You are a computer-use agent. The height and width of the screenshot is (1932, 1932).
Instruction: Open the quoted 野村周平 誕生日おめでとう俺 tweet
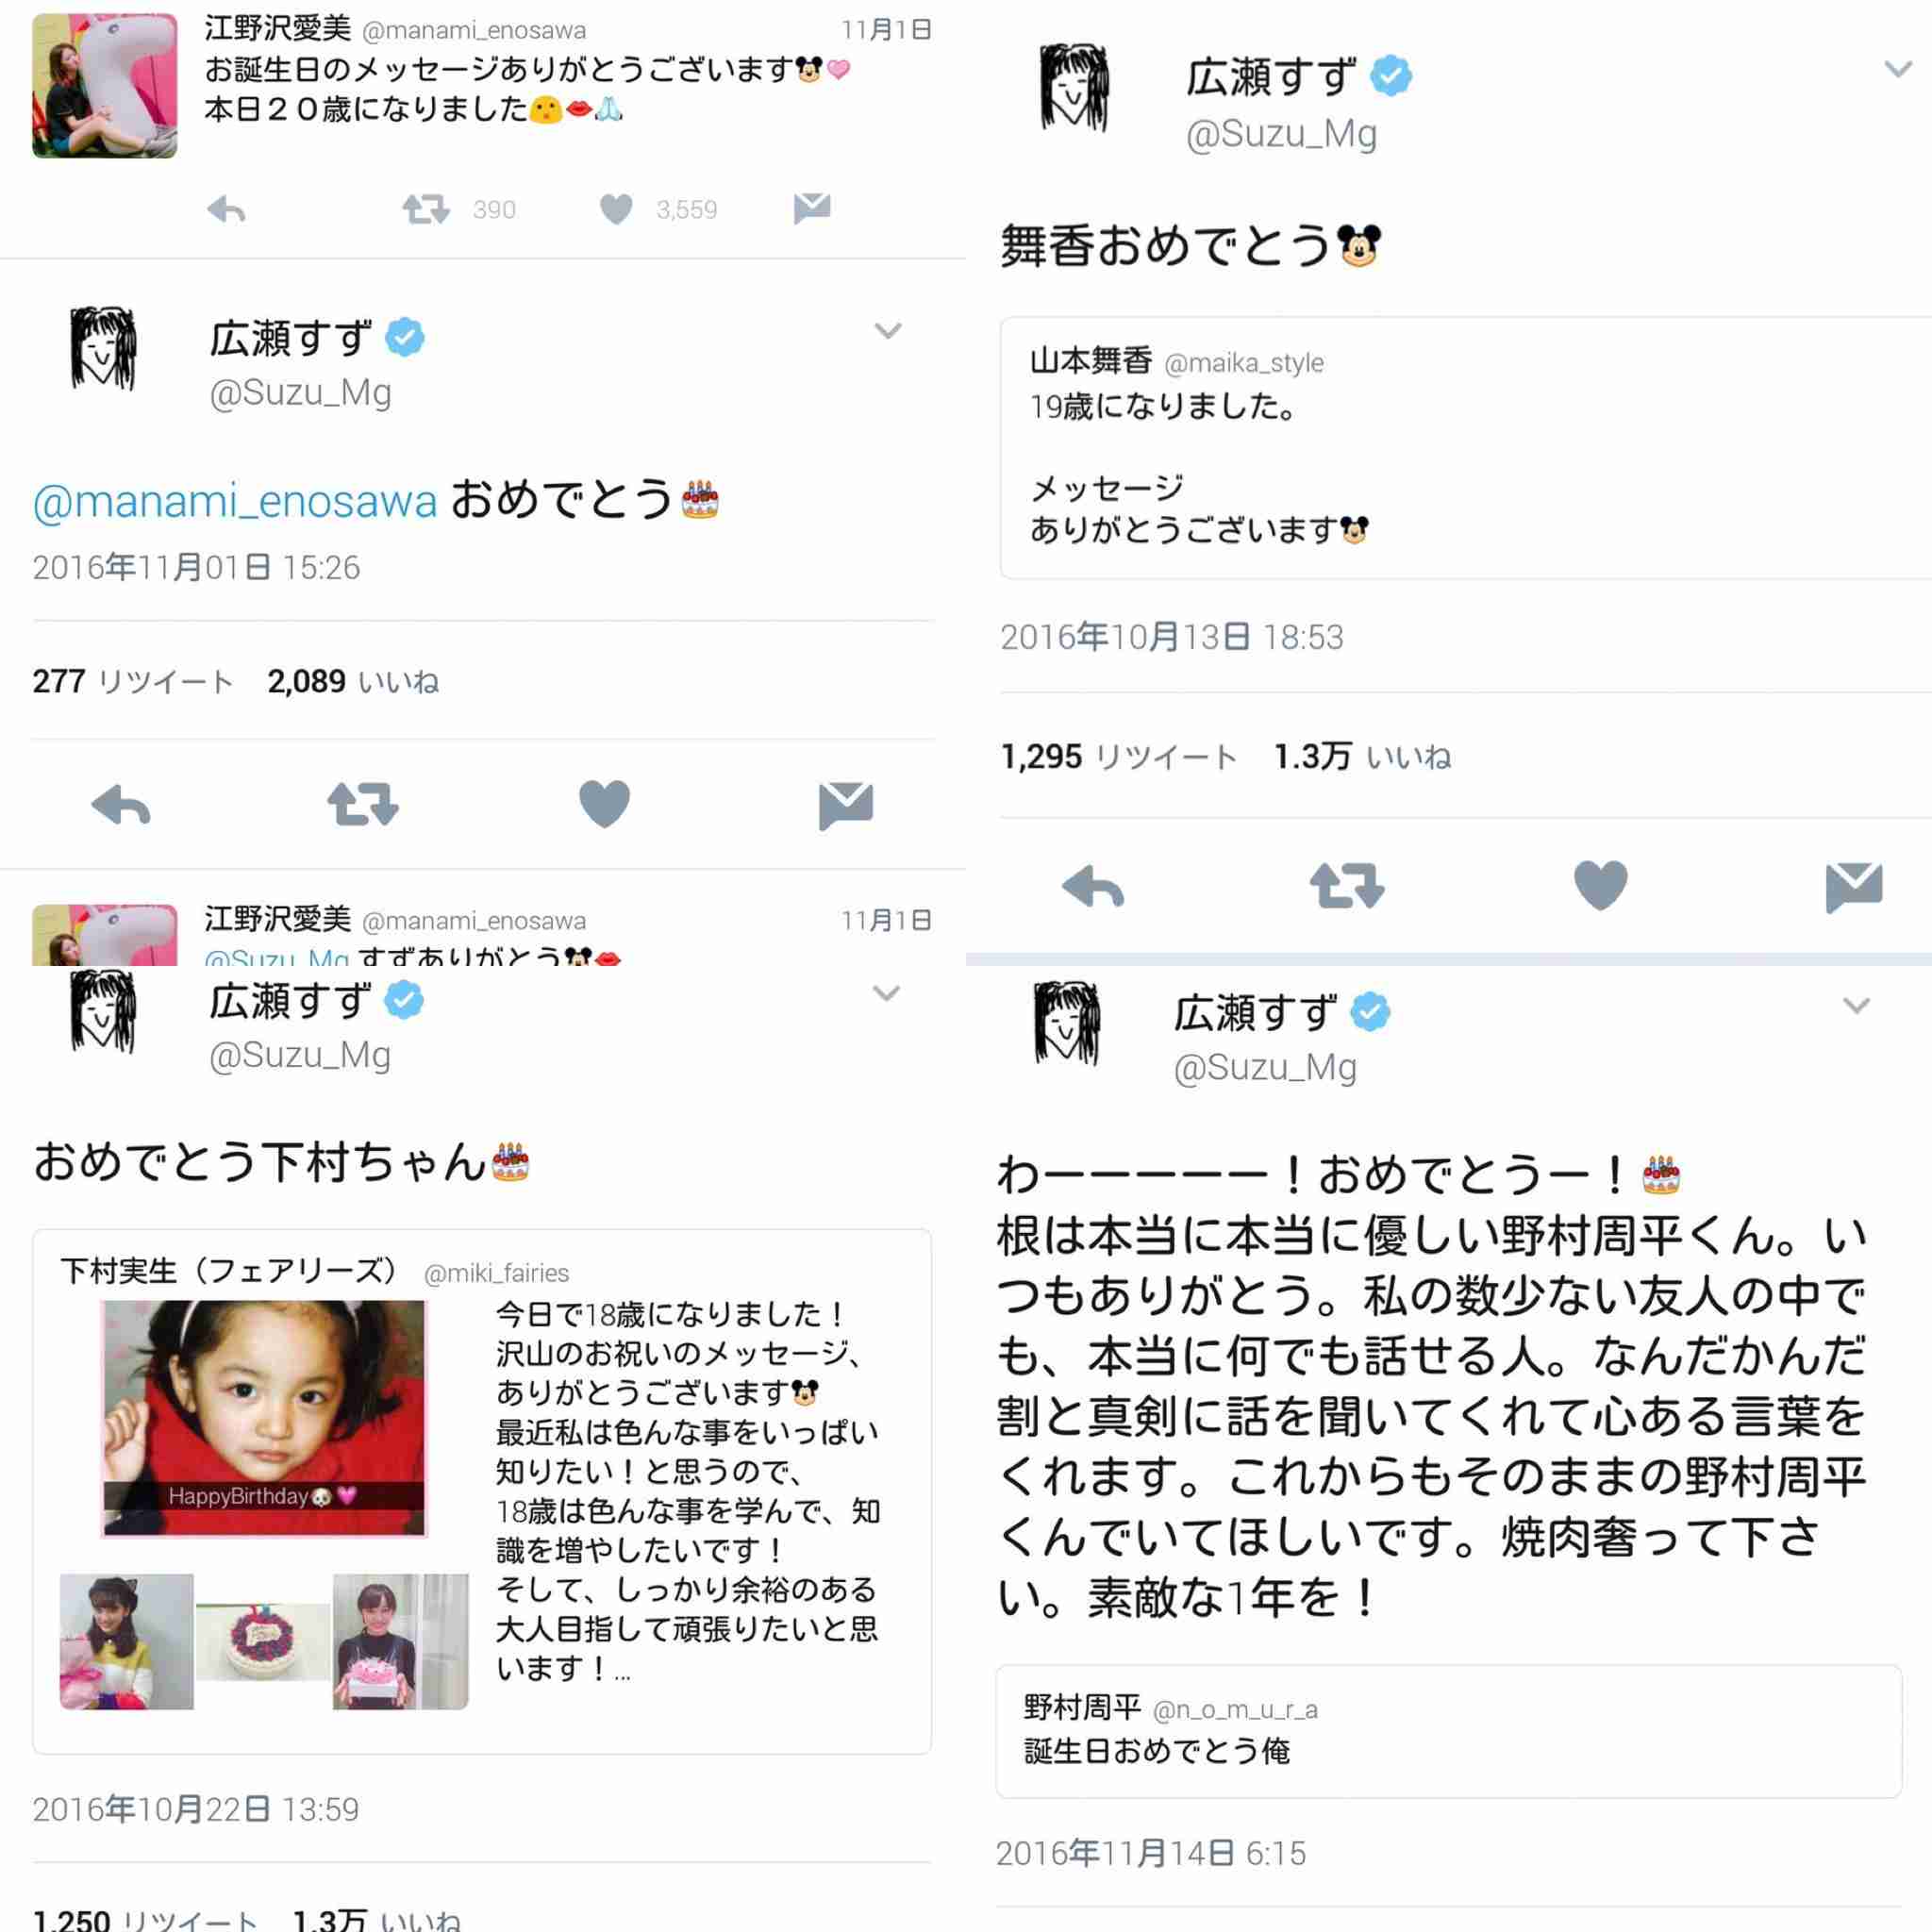pyautogui.click(x=1448, y=1731)
